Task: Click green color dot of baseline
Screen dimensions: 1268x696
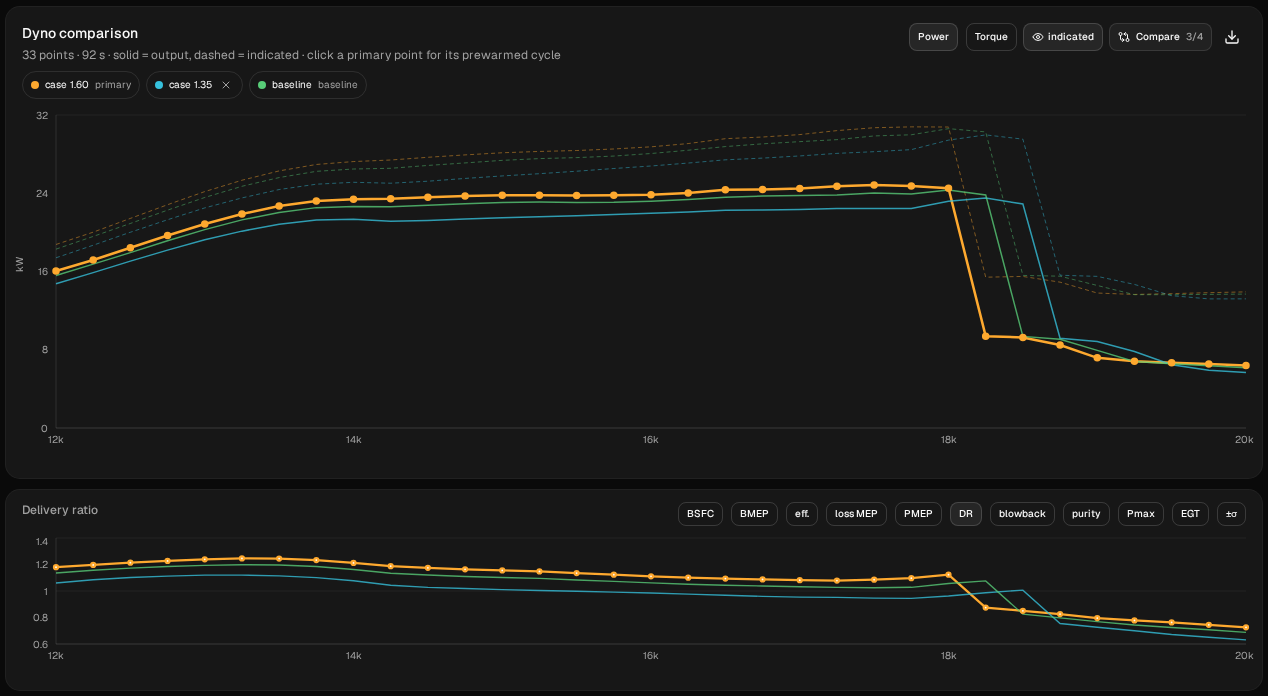Action: coord(263,85)
